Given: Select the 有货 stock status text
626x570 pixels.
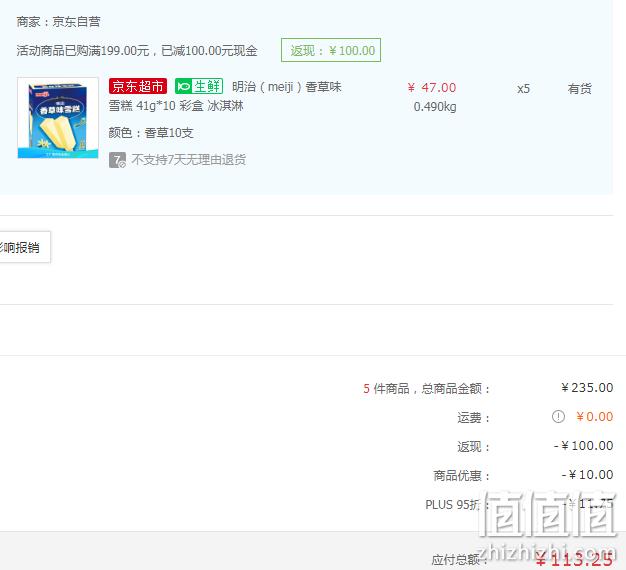Looking at the screenshot, I should pos(580,89).
